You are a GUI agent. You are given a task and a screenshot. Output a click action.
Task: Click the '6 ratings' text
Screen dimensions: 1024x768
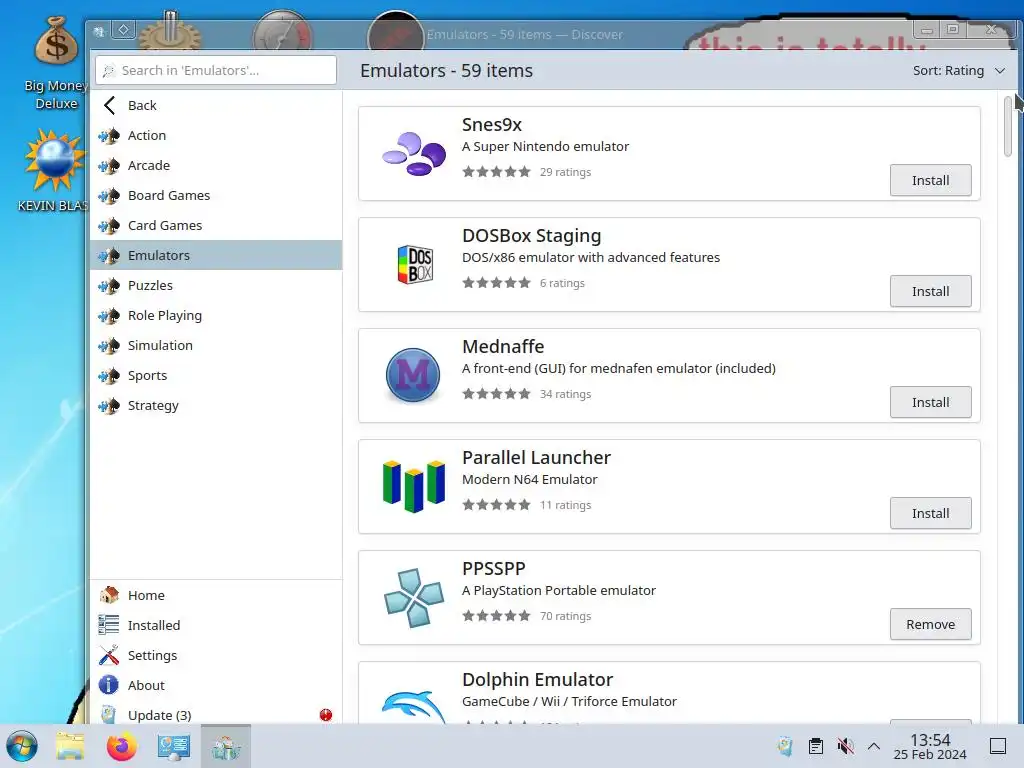click(x=562, y=283)
